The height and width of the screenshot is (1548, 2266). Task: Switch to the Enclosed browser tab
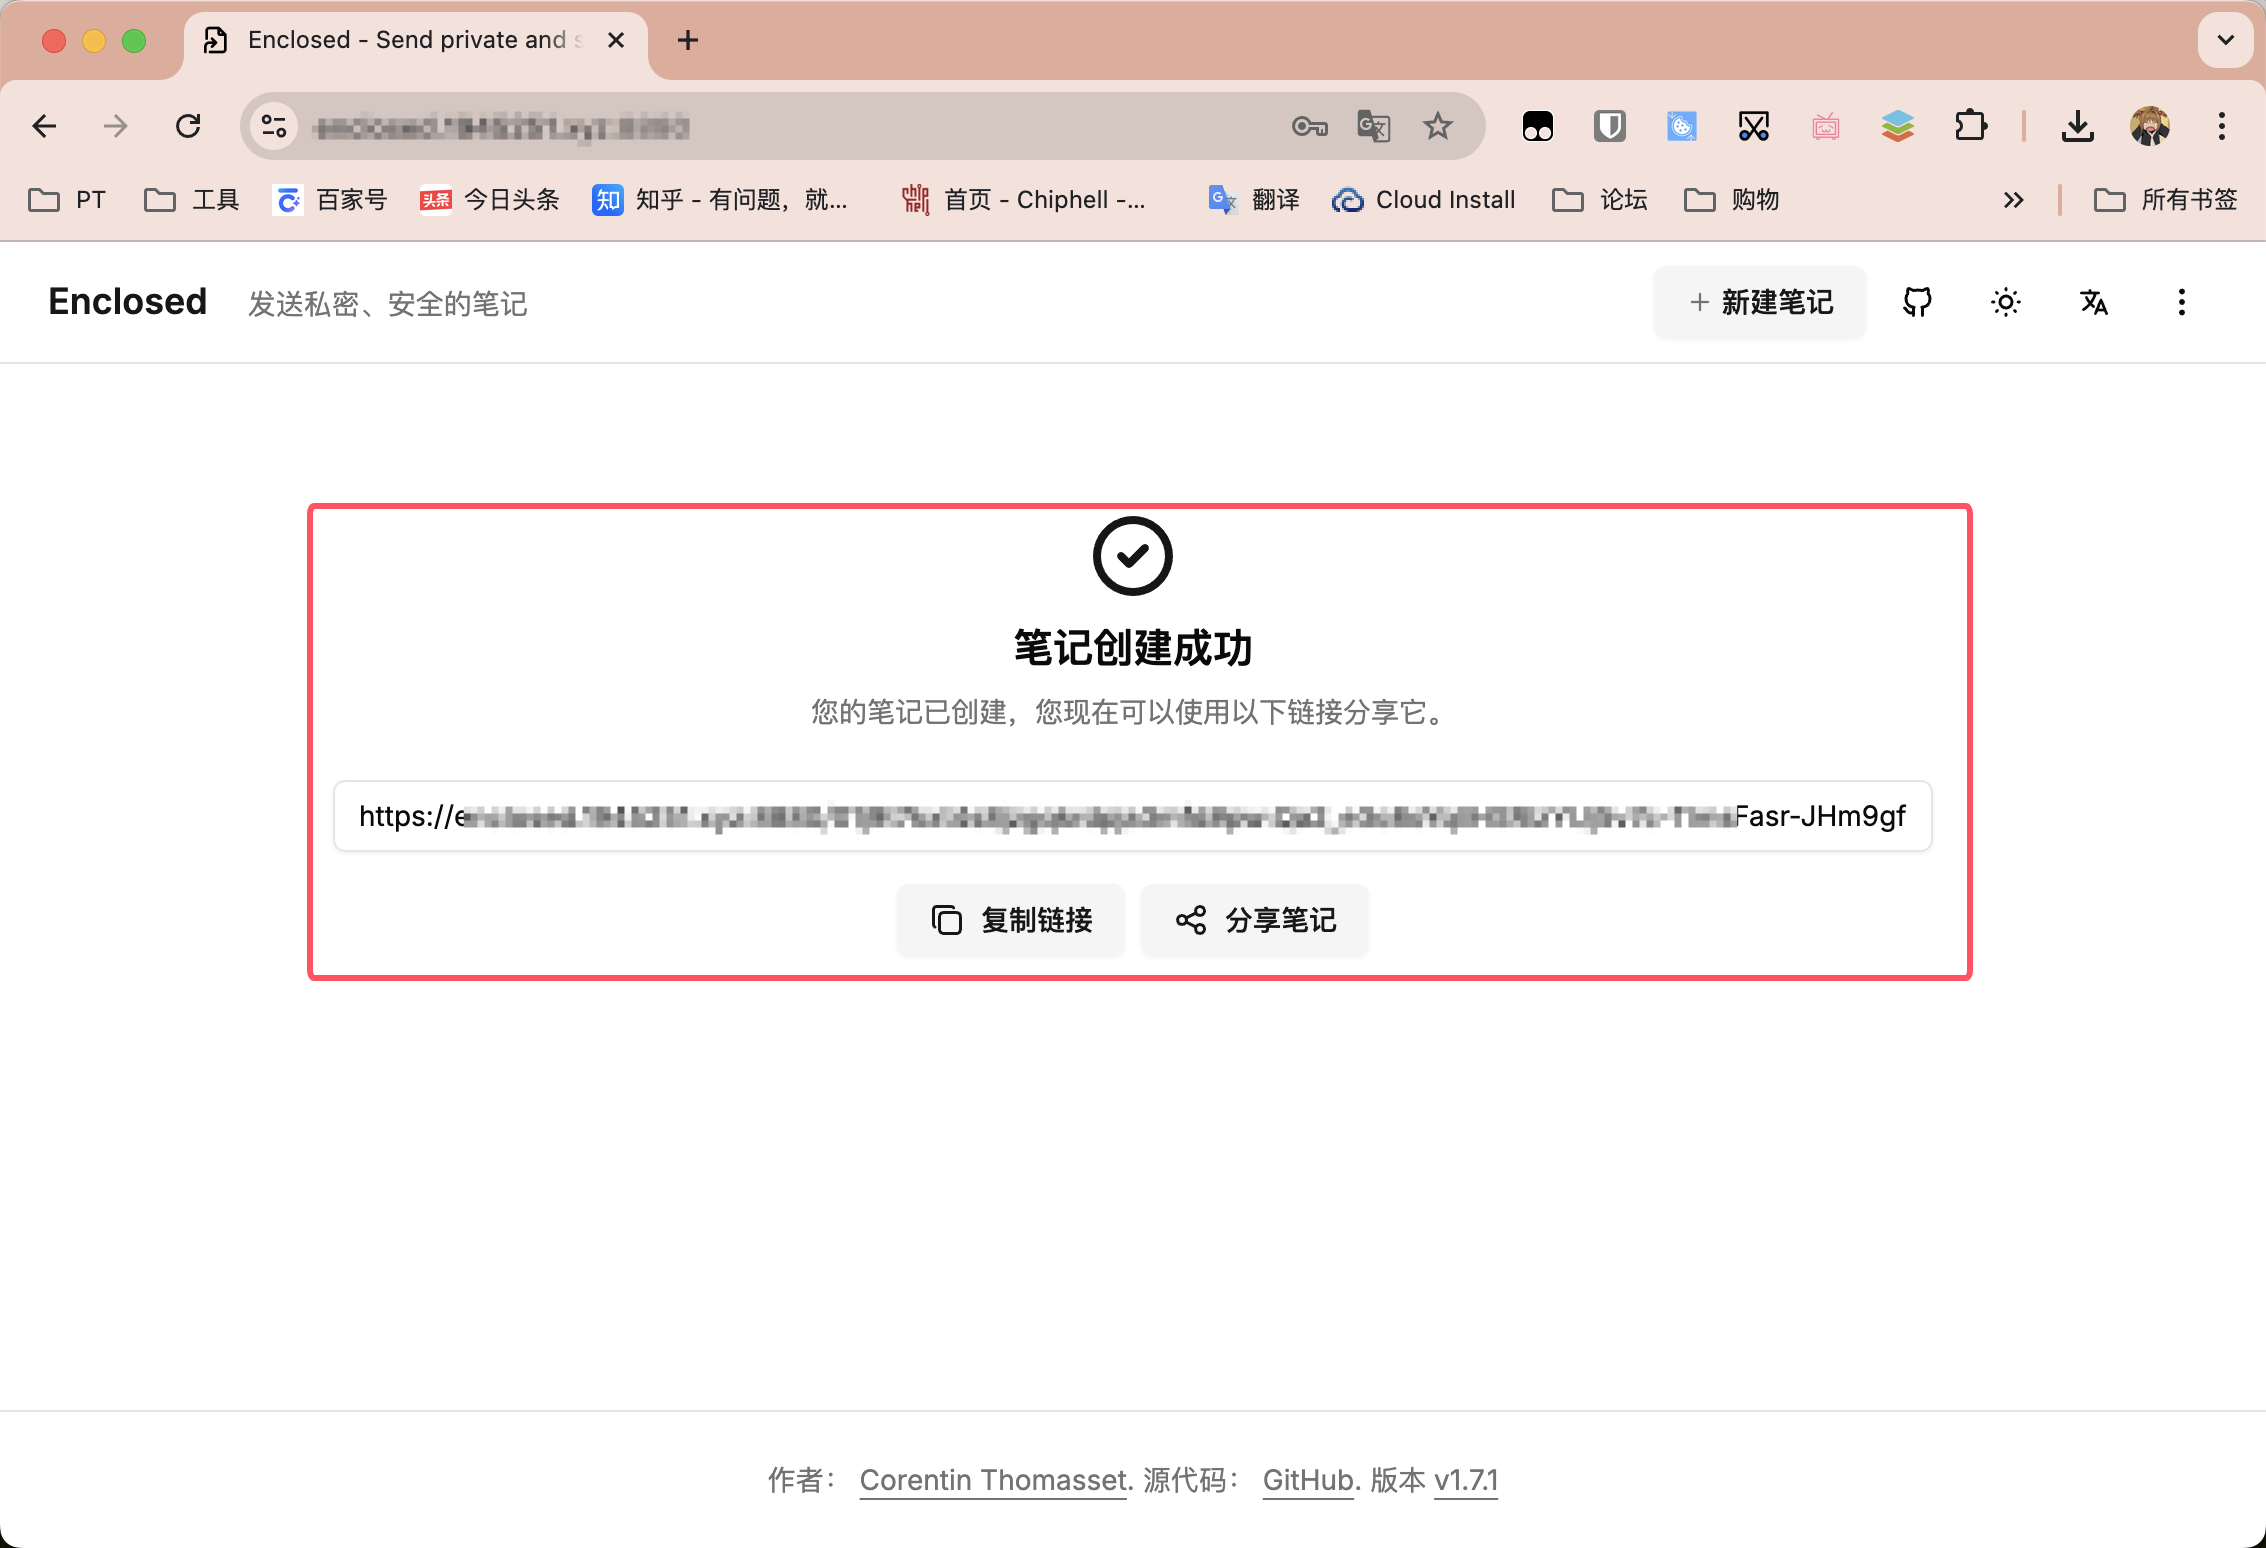(416, 40)
